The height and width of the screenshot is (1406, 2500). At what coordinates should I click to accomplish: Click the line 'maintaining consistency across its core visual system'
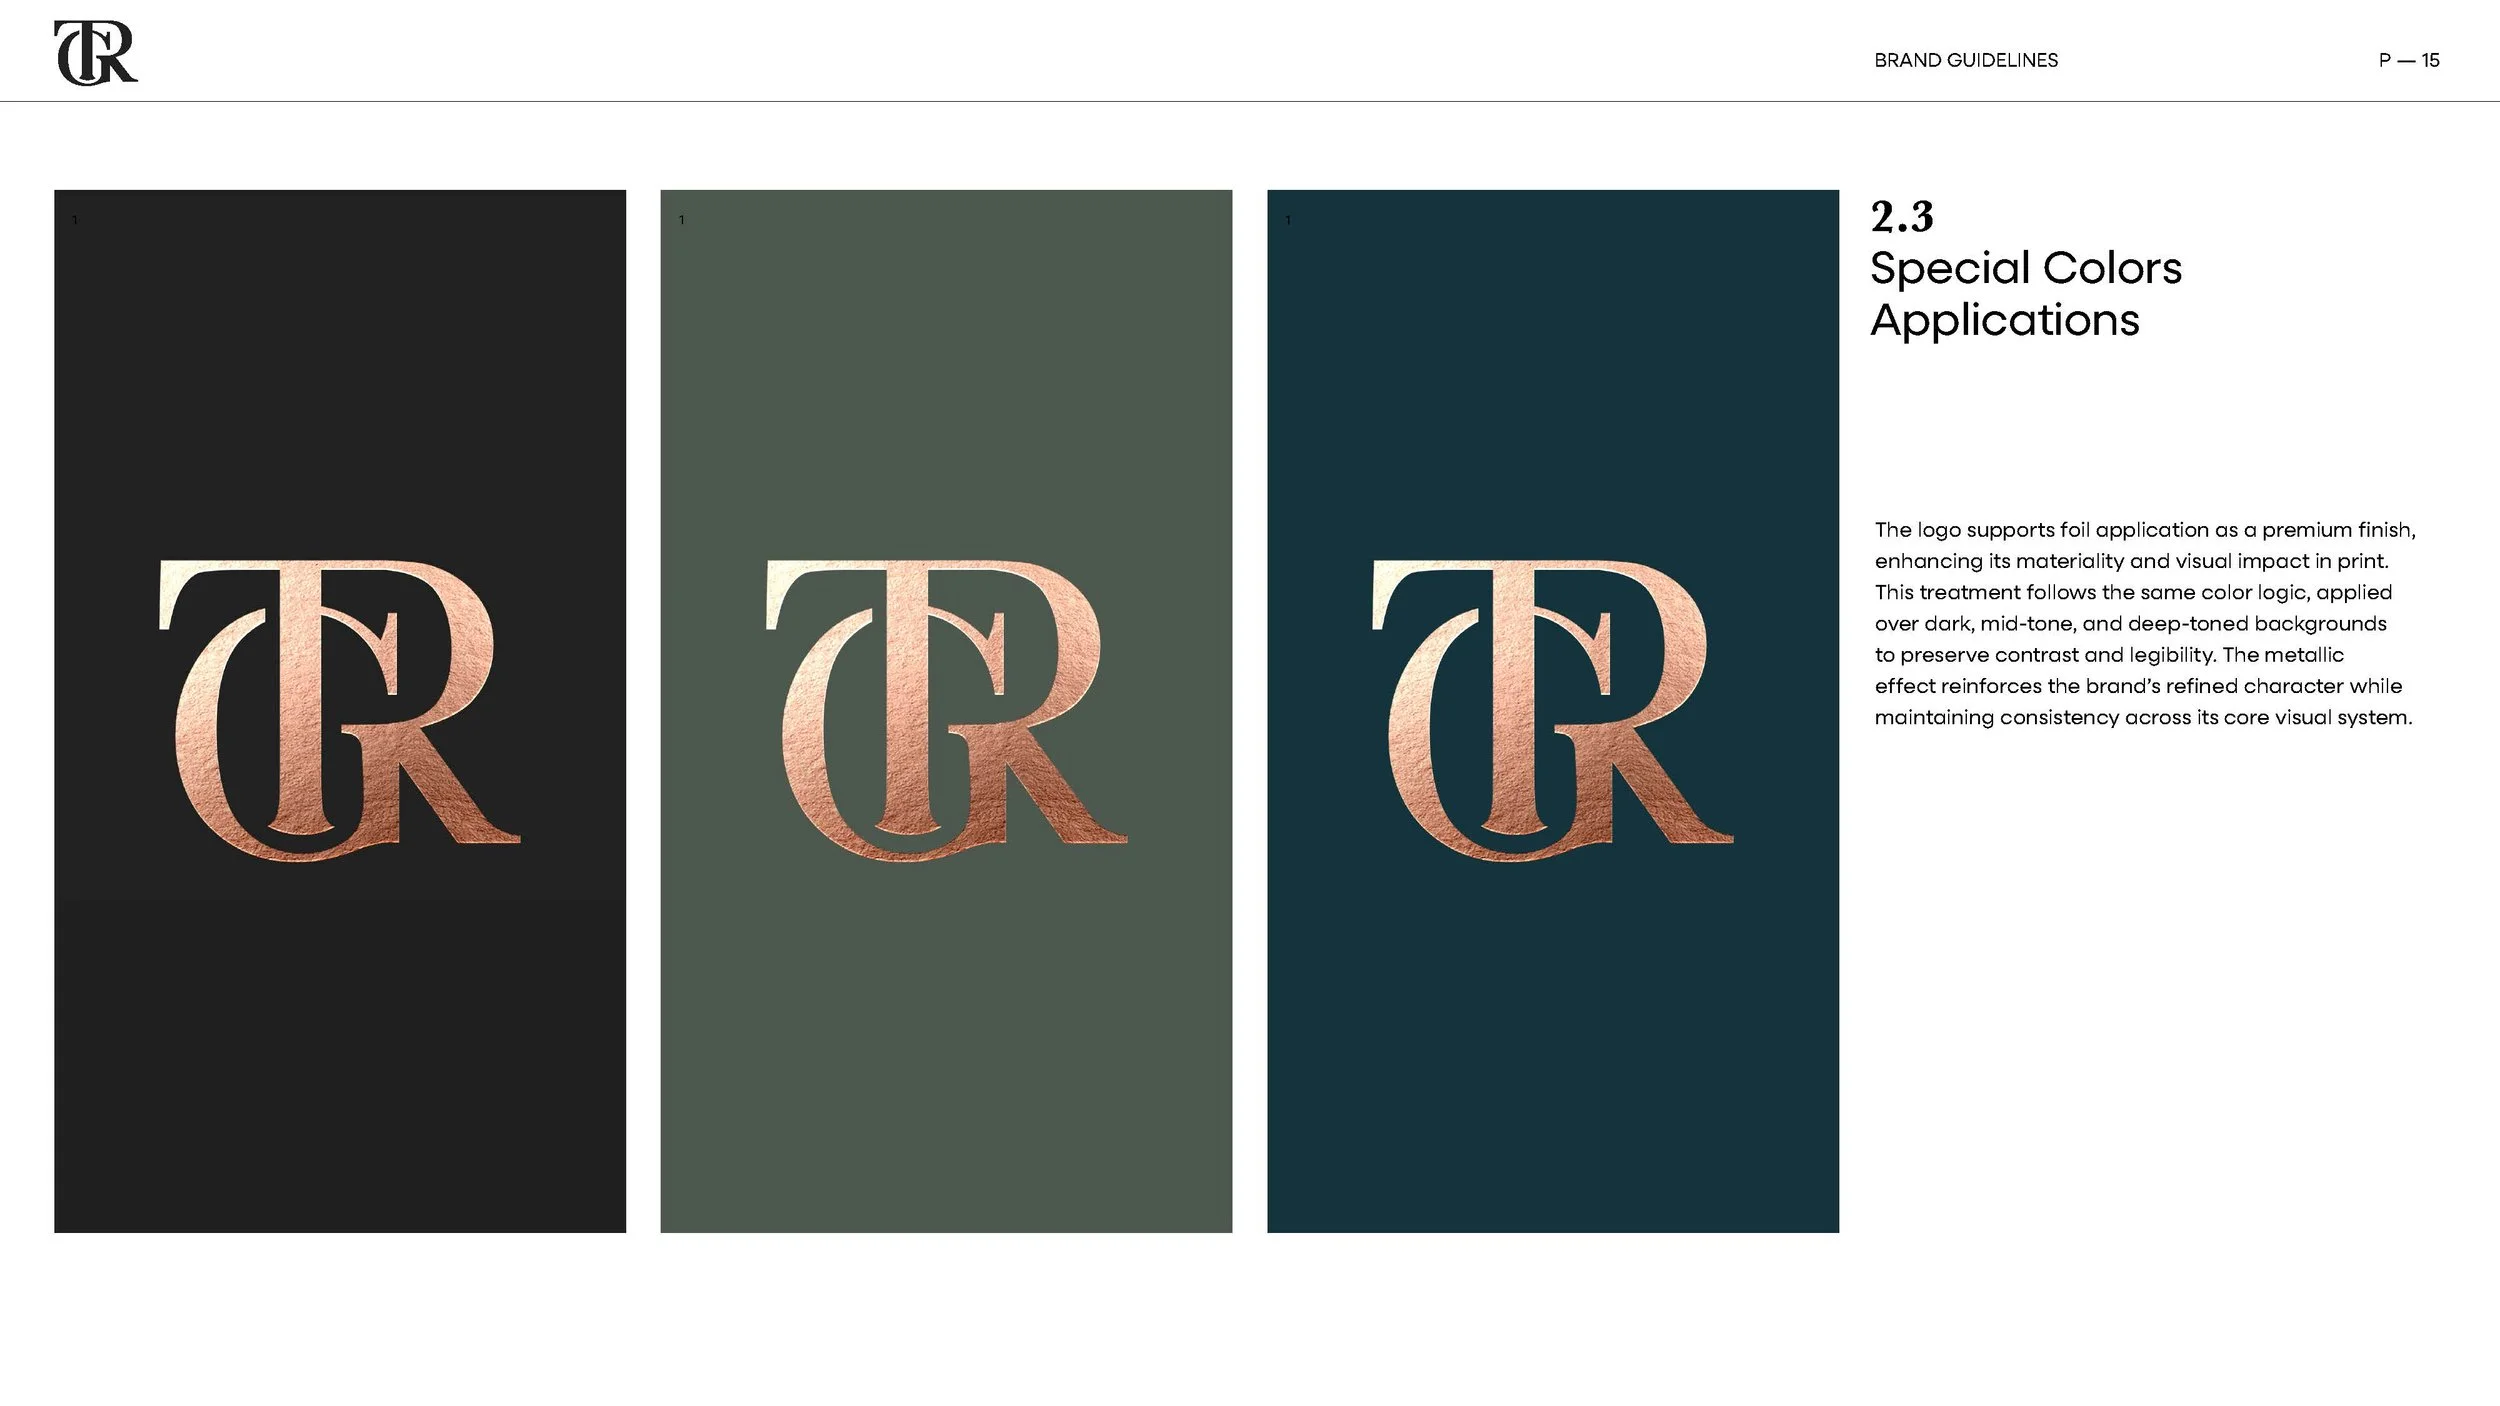click(x=2143, y=717)
